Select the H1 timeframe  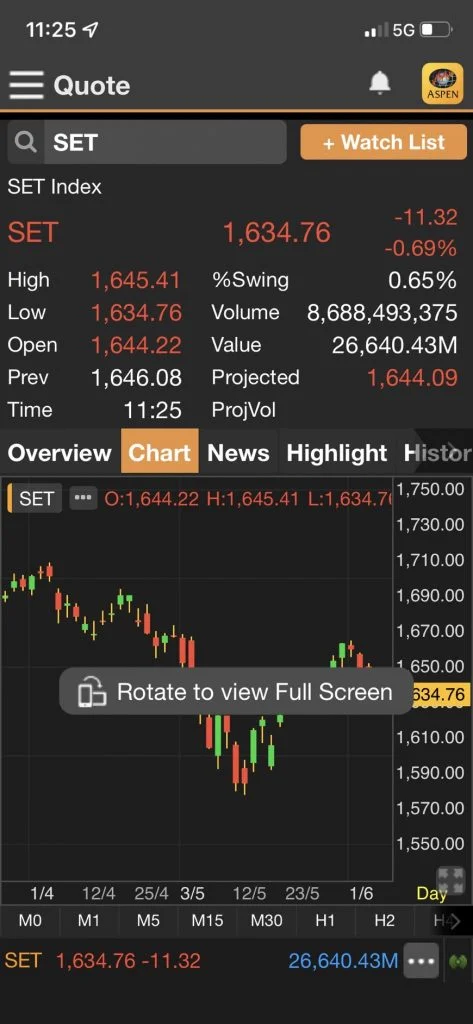(x=325, y=921)
